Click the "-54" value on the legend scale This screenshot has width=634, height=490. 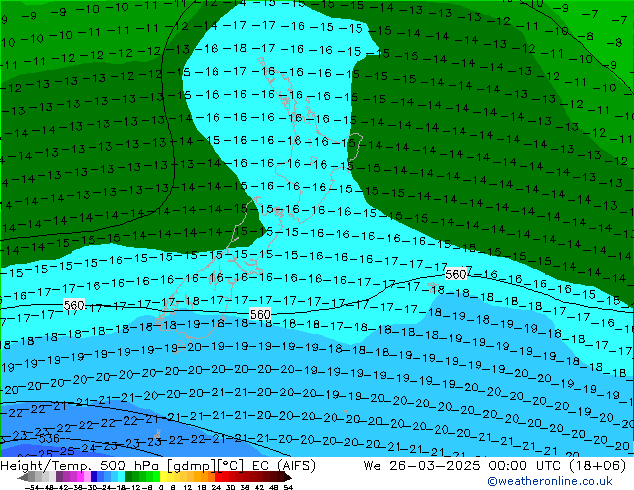tap(32, 487)
